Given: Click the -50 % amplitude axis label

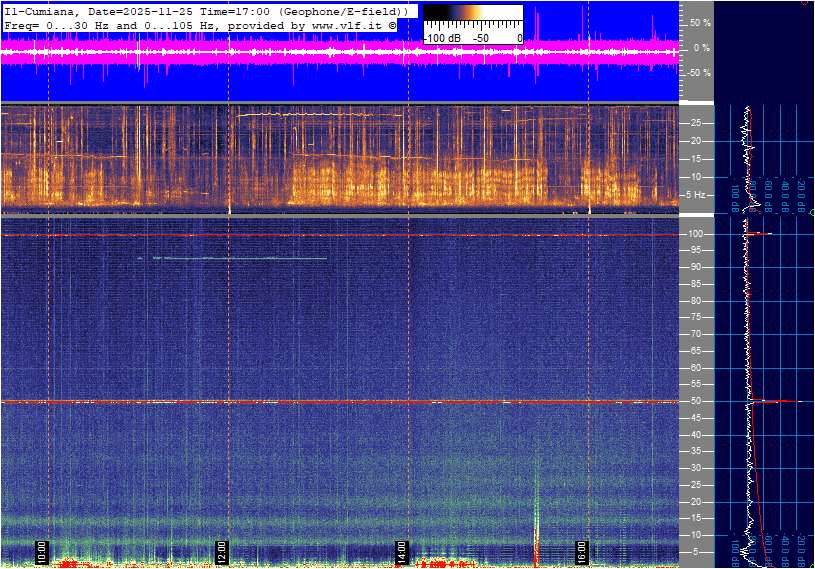Looking at the screenshot, I should (x=697, y=73).
